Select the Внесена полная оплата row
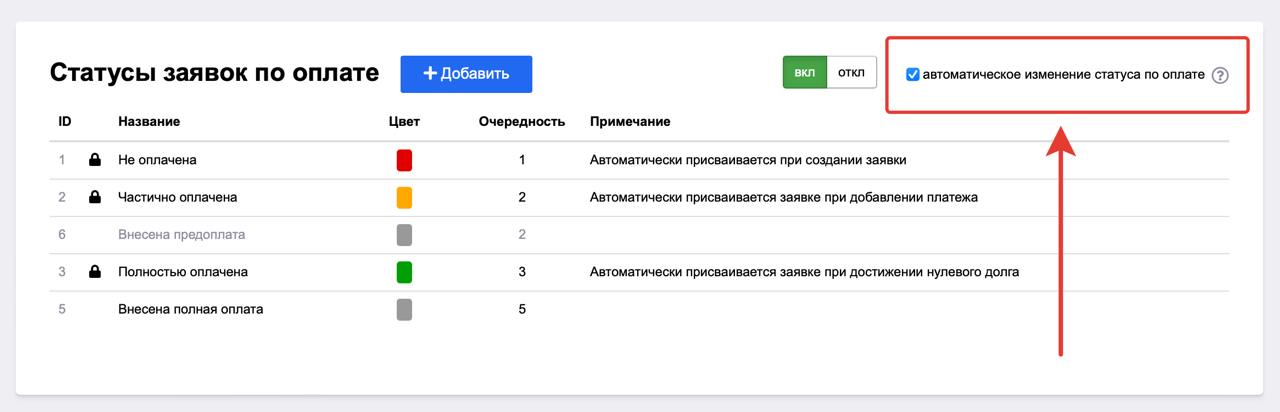Image resolution: width=1280 pixels, height=412 pixels. 190,309
